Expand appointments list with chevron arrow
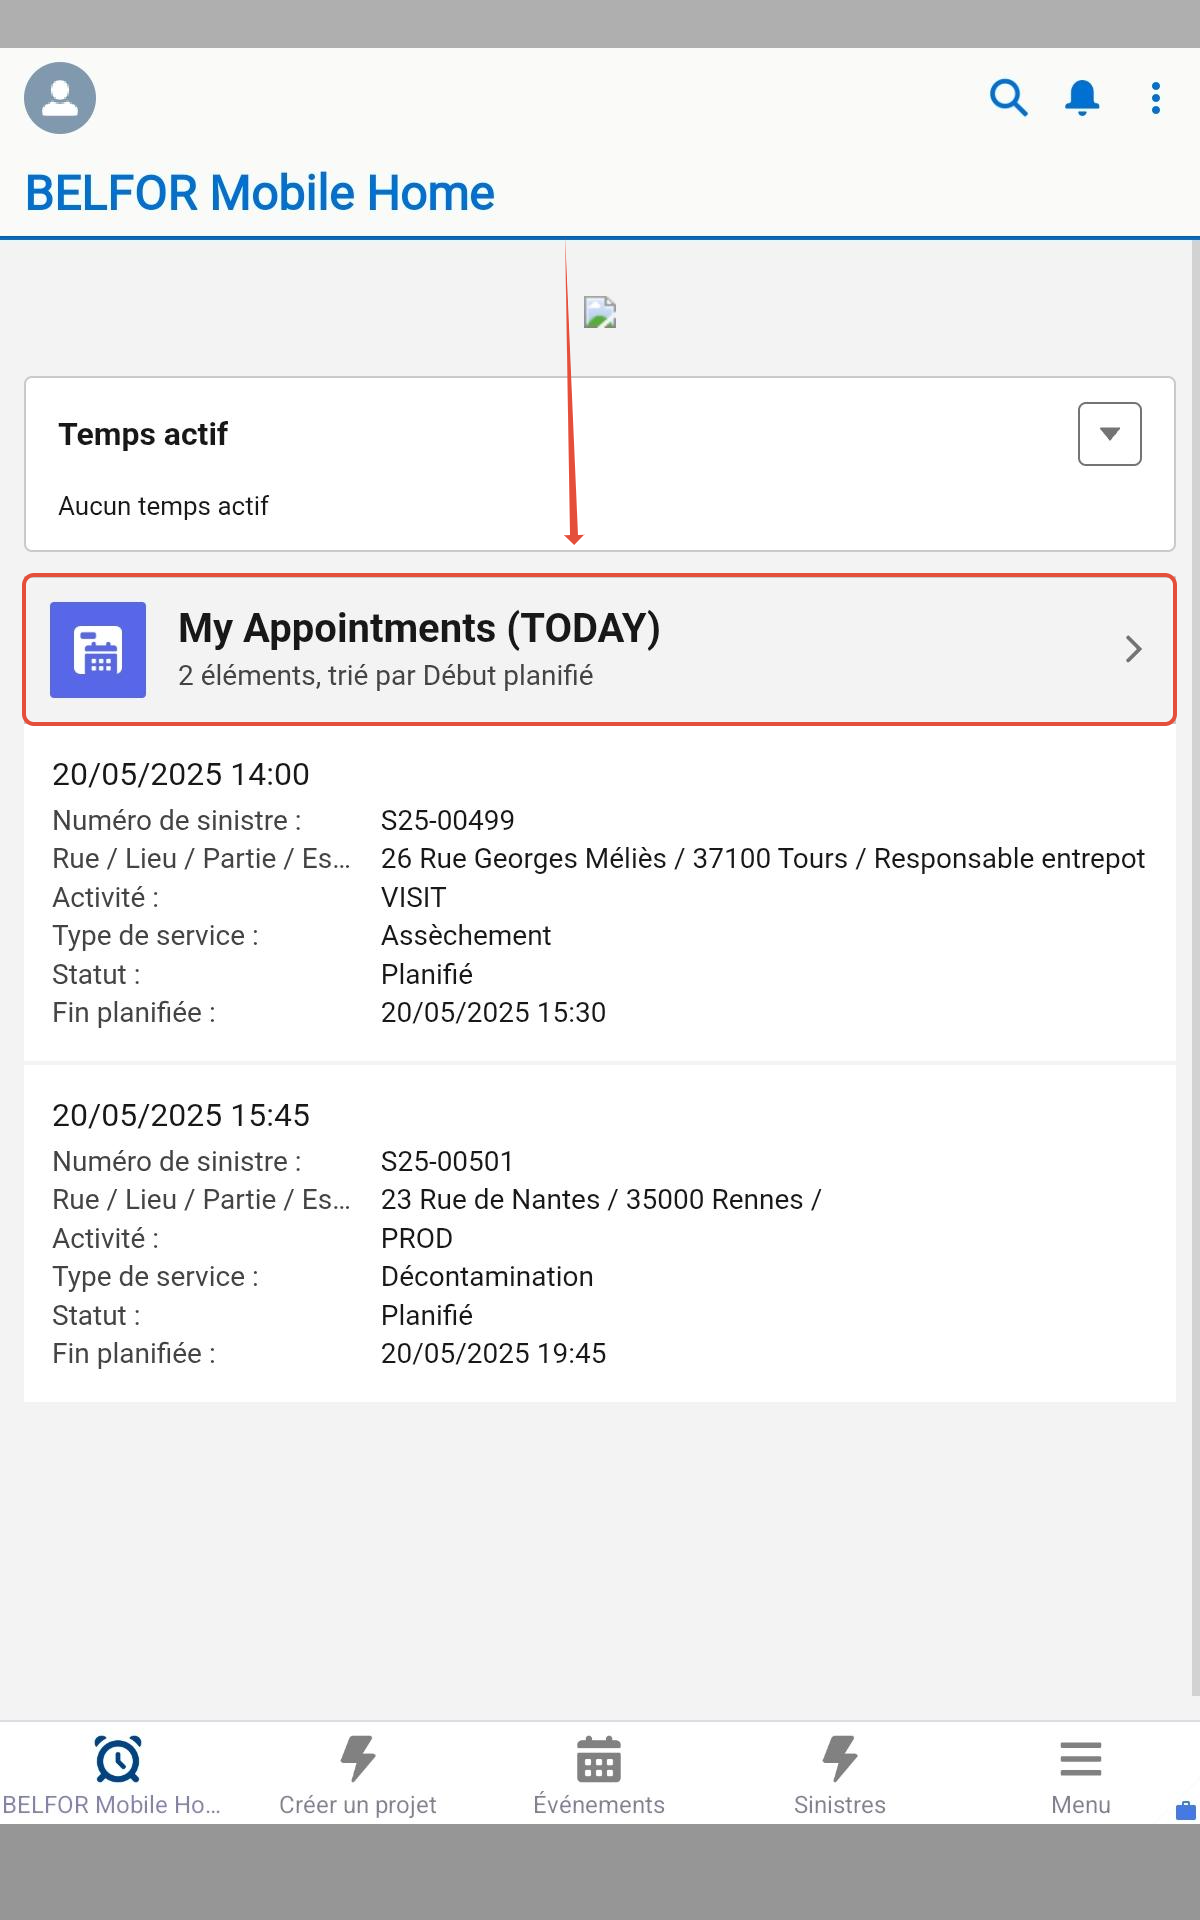The height and width of the screenshot is (1920, 1200). pyautogui.click(x=1133, y=650)
